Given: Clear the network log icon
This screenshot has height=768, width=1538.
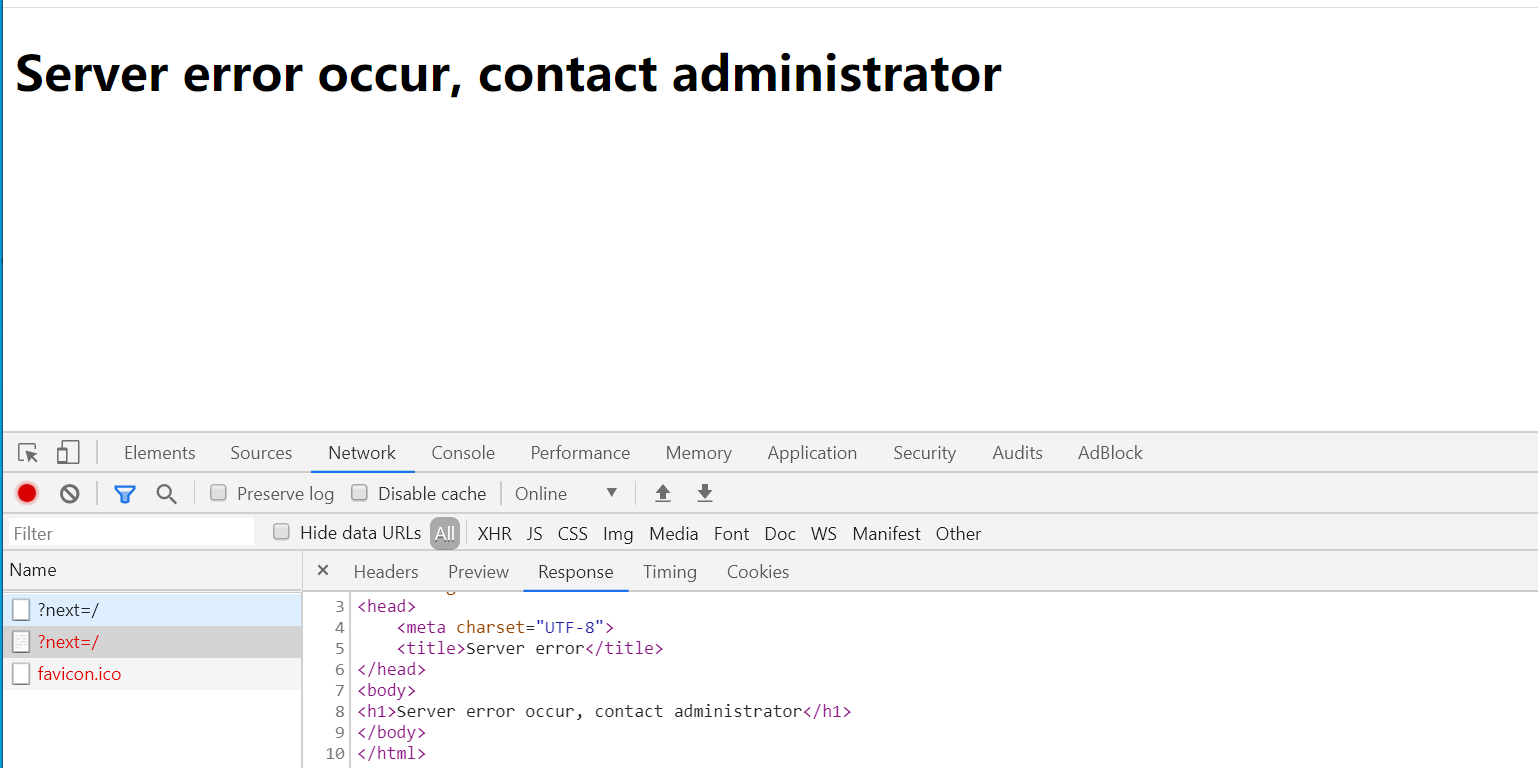Looking at the screenshot, I should pyautogui.click(x=69, y=493).
